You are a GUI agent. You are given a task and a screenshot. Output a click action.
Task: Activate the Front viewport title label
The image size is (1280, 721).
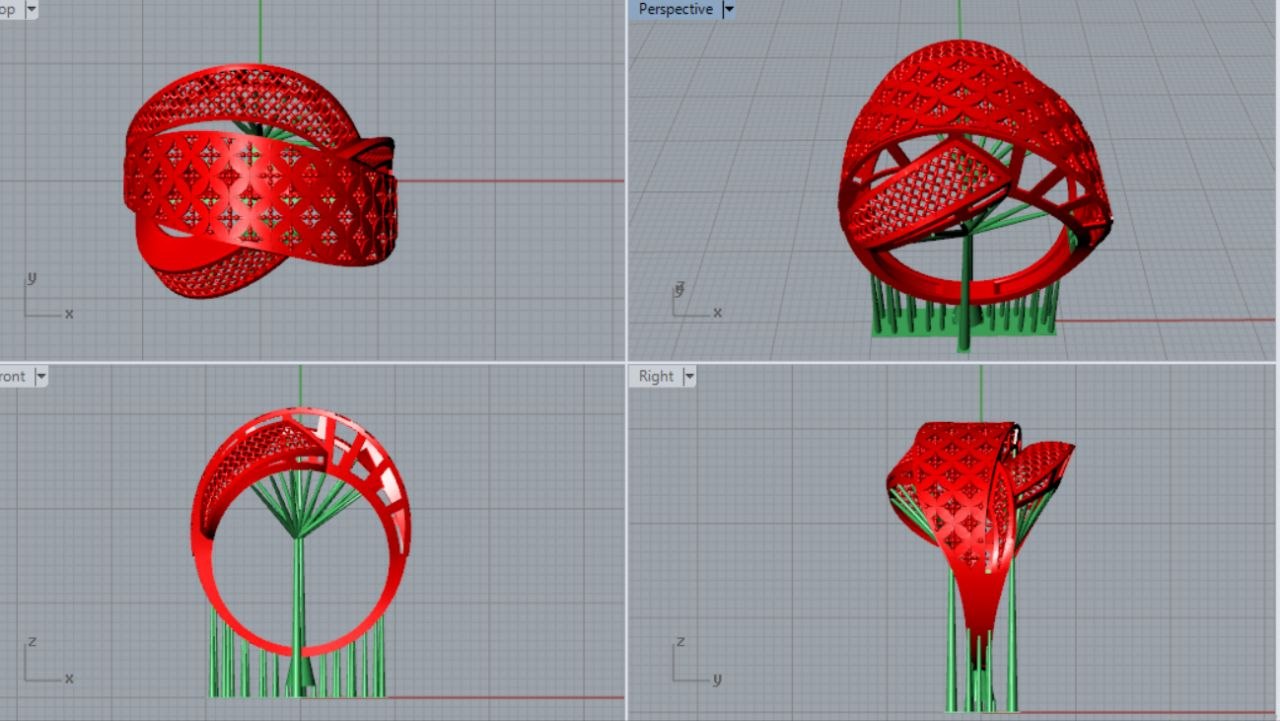(13, 377)
